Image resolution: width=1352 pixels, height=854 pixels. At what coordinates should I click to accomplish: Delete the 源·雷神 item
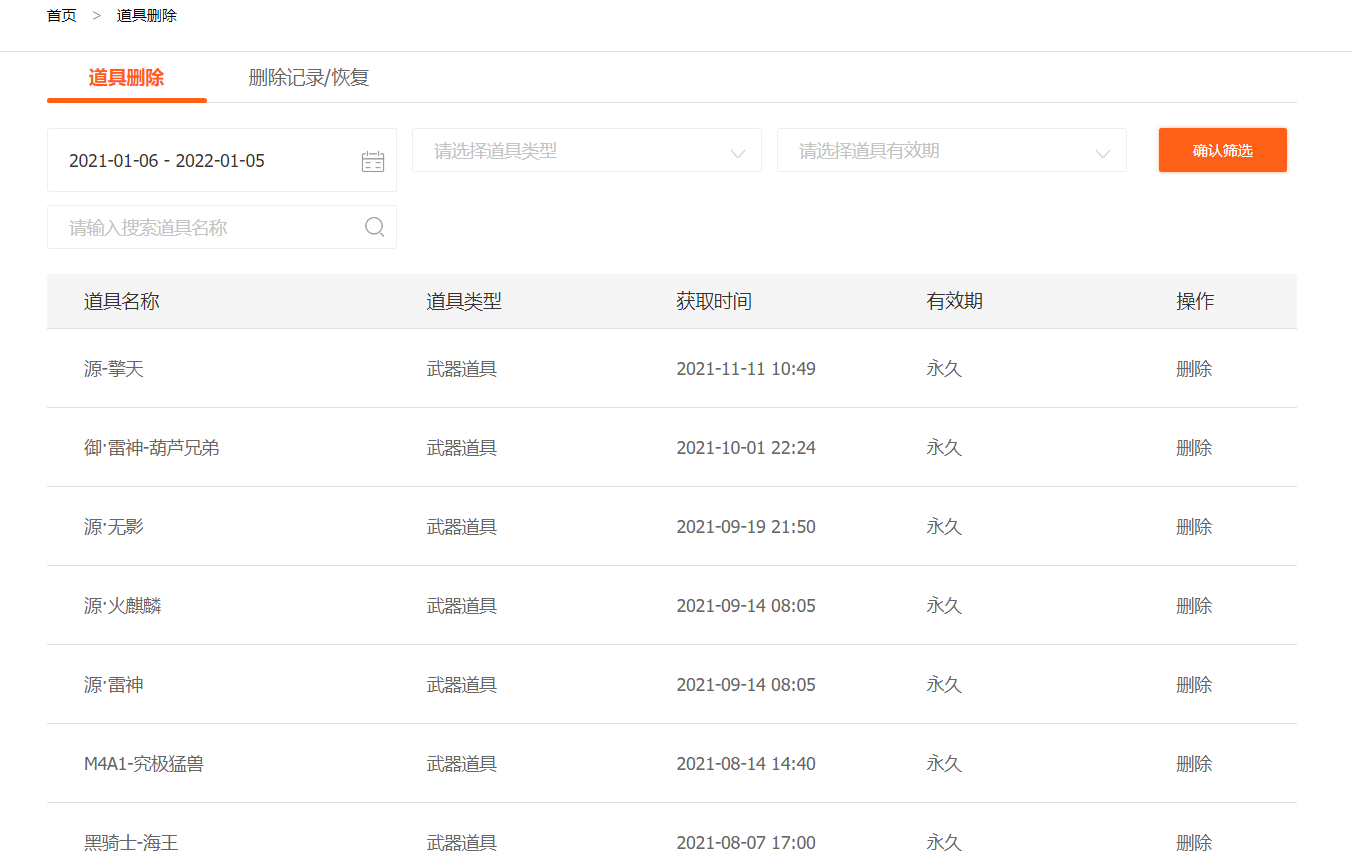point(1194,685)
